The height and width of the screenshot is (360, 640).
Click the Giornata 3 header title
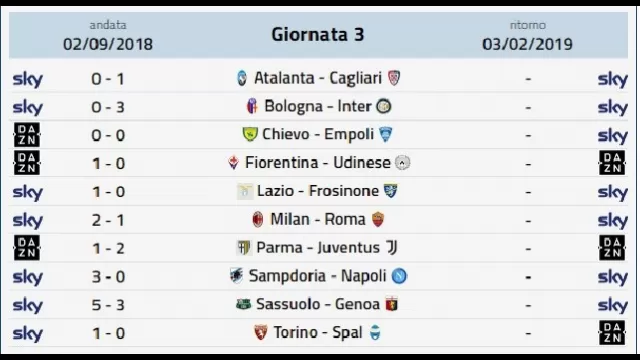click(318, 35)
